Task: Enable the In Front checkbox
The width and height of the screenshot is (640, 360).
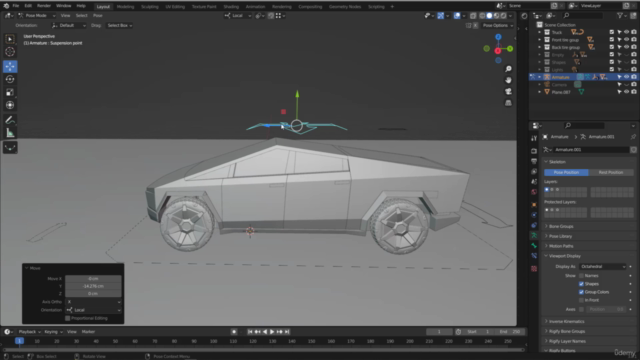Action: pos(581,300)
